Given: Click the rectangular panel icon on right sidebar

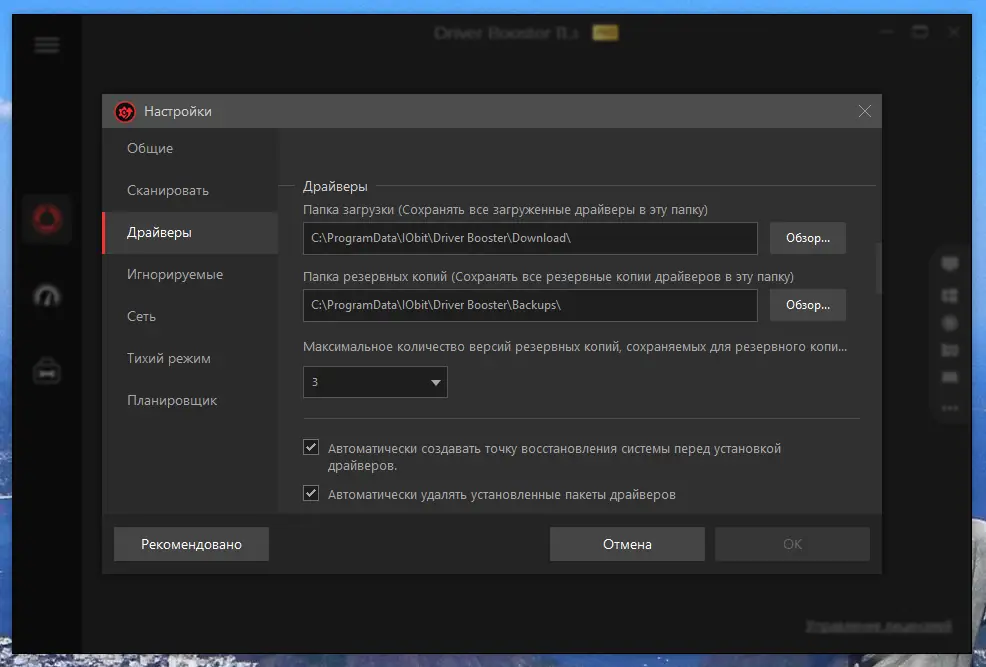Looking at the screenshot, I should pos(949,378).
